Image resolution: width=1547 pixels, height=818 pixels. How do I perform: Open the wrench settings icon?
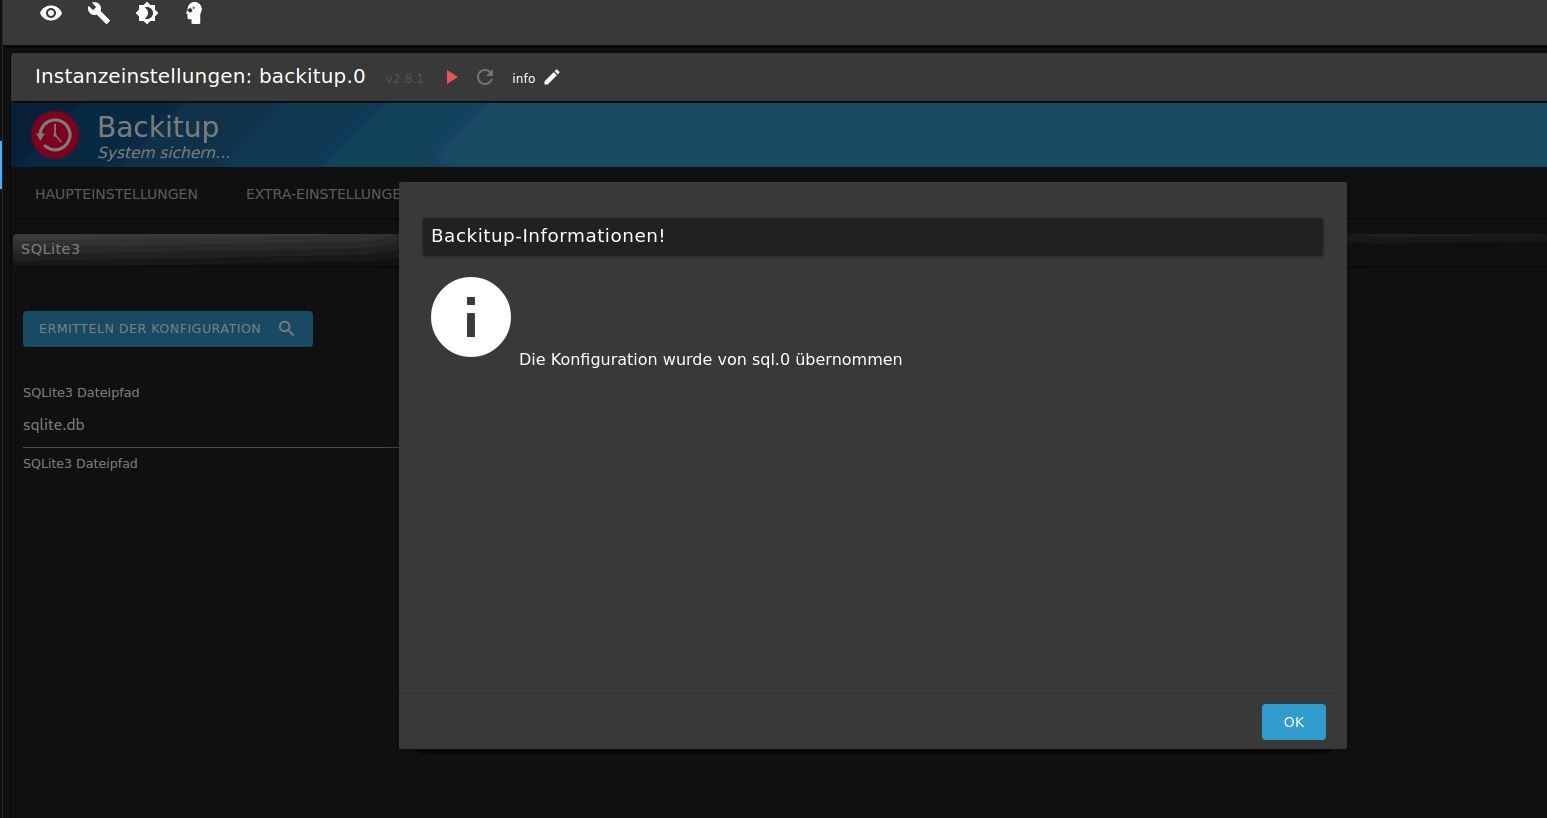tap(99, 13)
